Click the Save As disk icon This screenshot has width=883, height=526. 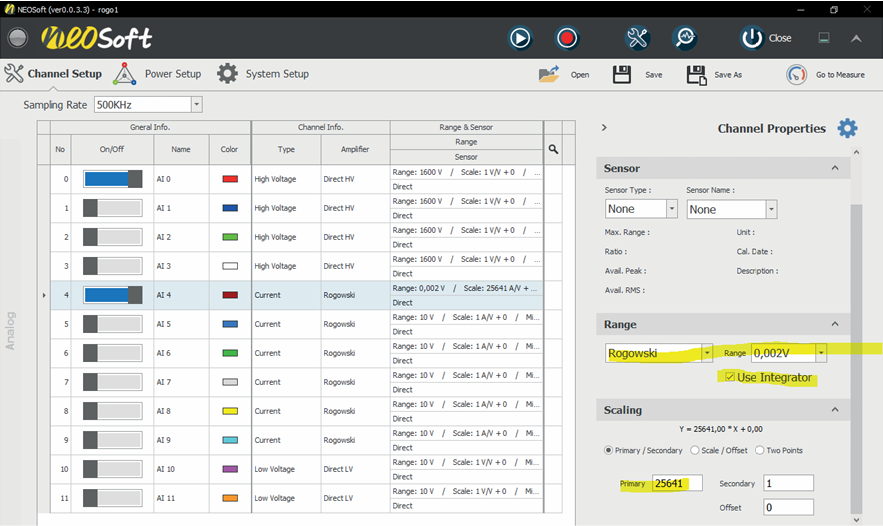697,75
